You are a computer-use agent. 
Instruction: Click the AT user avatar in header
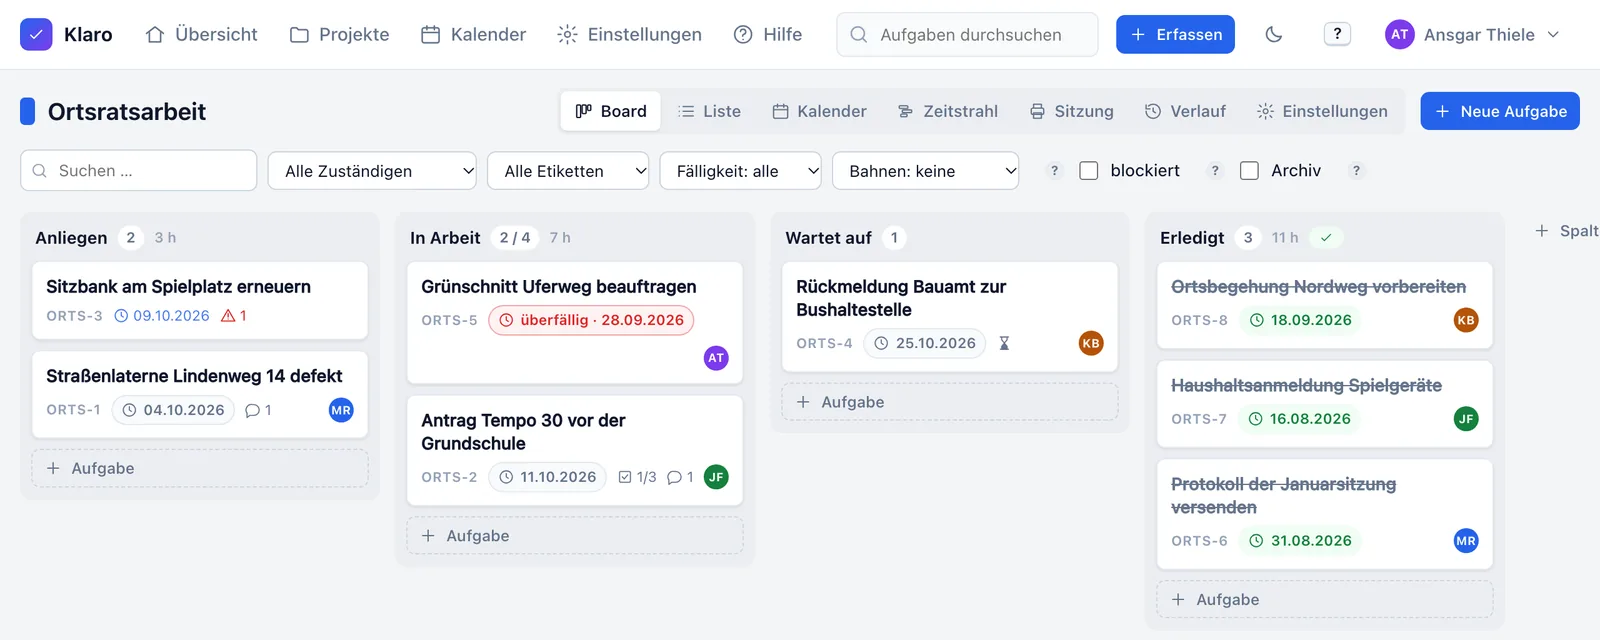pos(1399,34)
